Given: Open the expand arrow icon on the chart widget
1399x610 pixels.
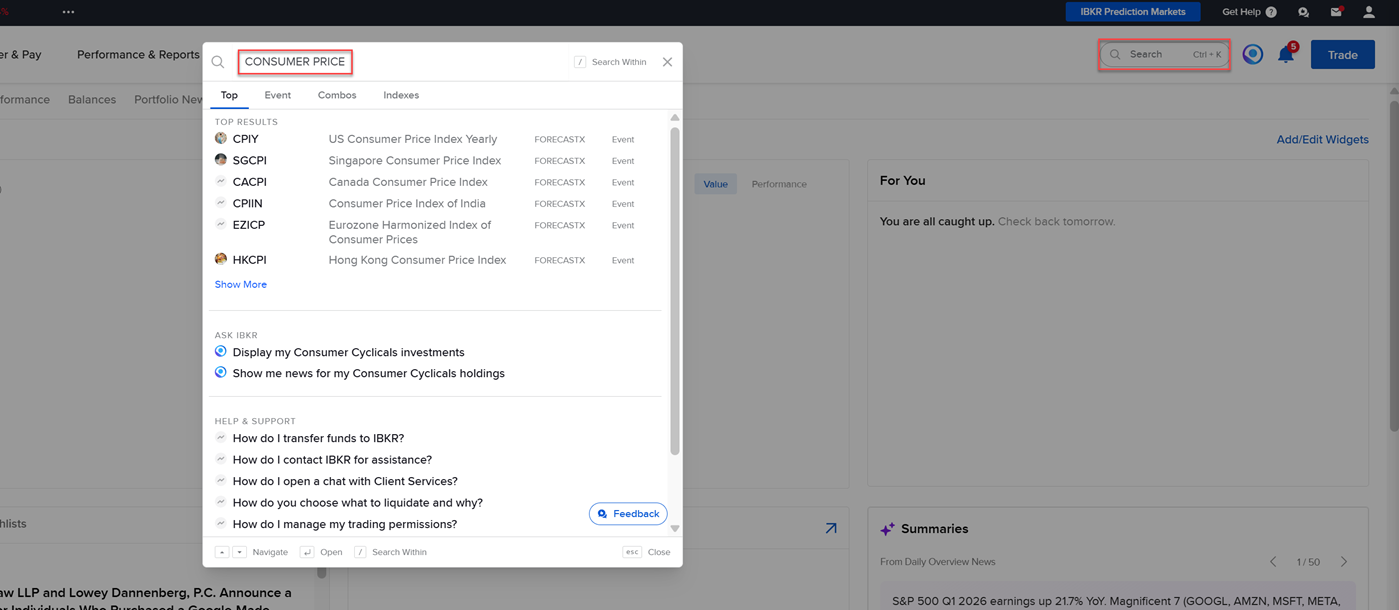Looking at the screenshot, I should click(x=831, y=528).
